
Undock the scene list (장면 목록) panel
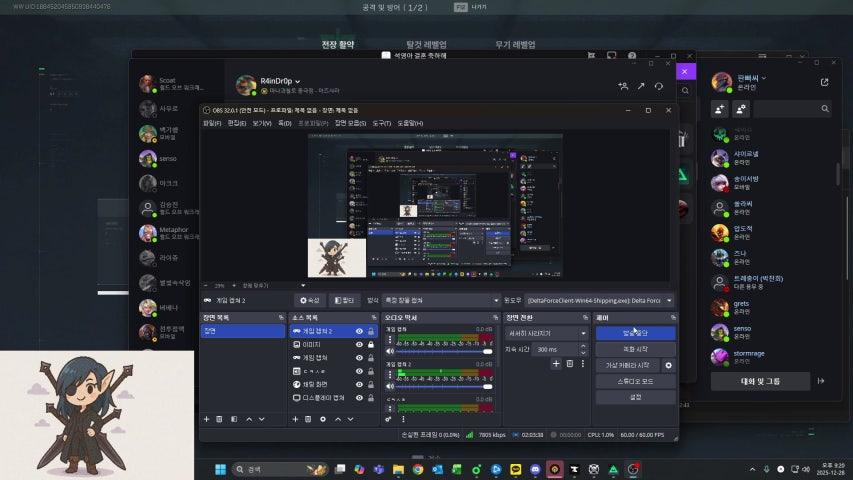coord(281,317)
